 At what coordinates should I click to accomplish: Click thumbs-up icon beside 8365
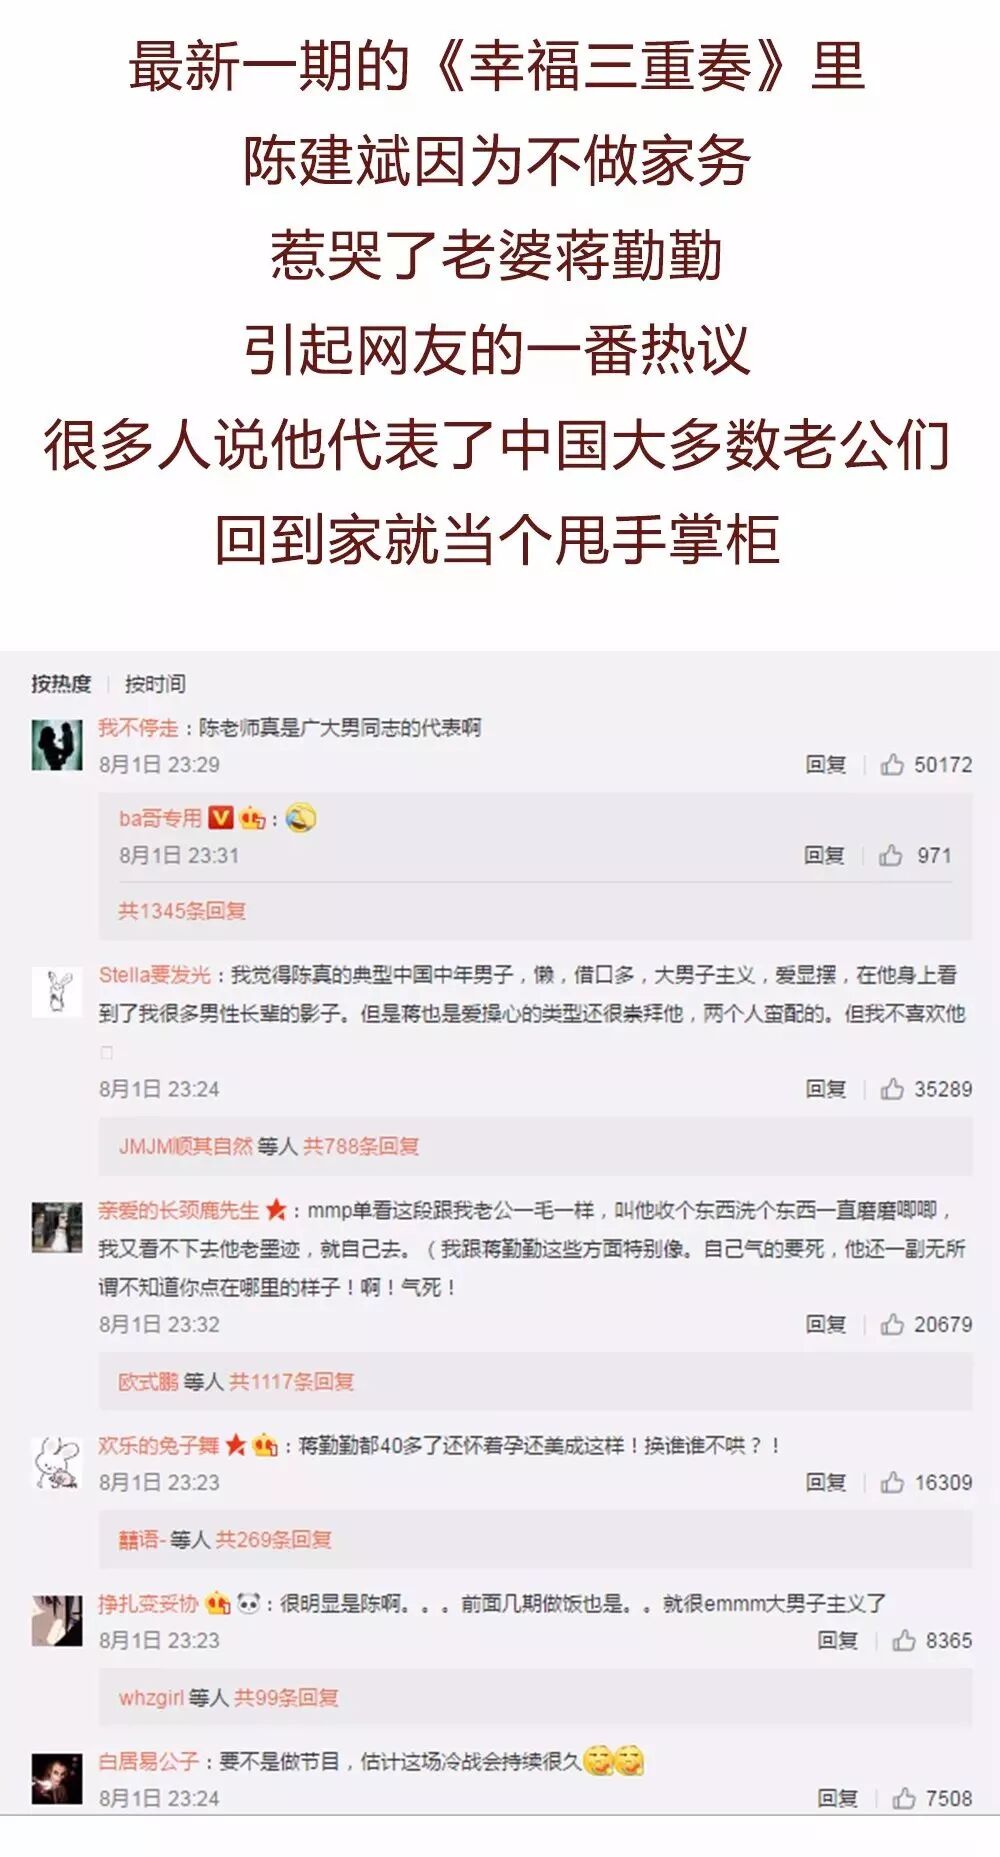coord(903,1640)
